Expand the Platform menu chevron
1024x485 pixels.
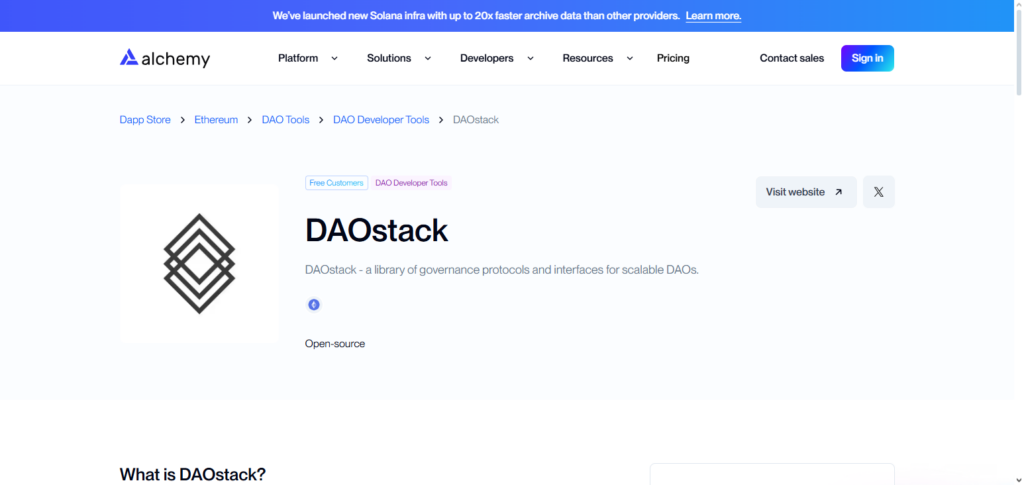click(334, 58)
